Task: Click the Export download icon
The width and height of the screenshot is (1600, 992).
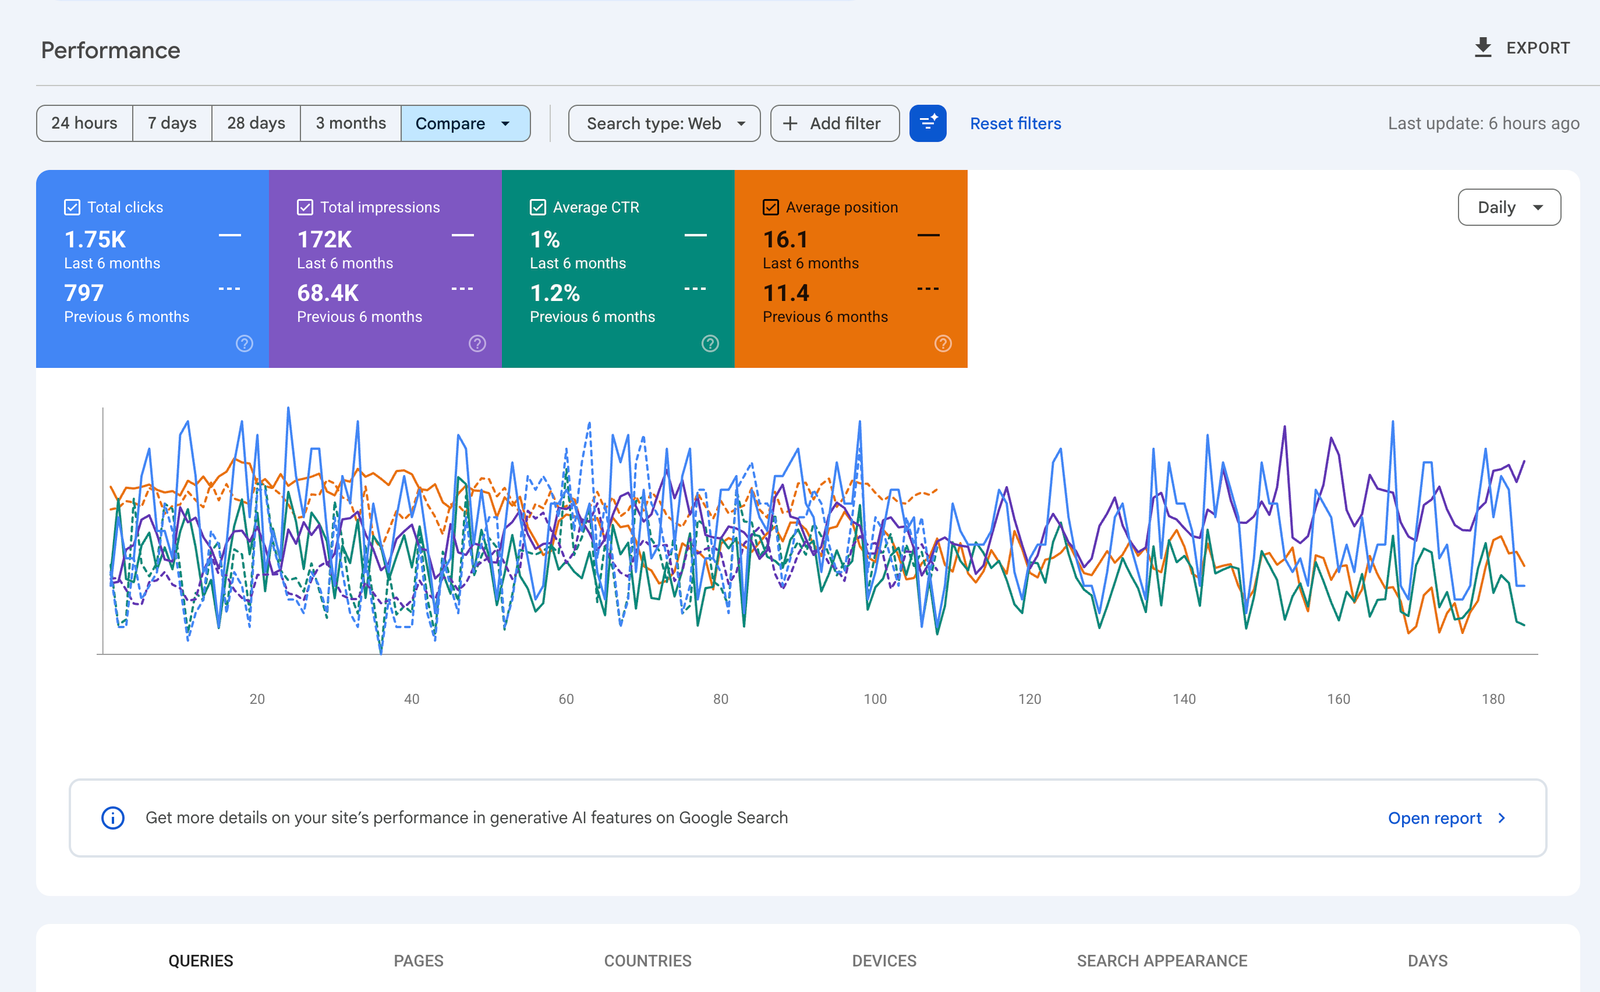Action: (x=1483, y=48)
